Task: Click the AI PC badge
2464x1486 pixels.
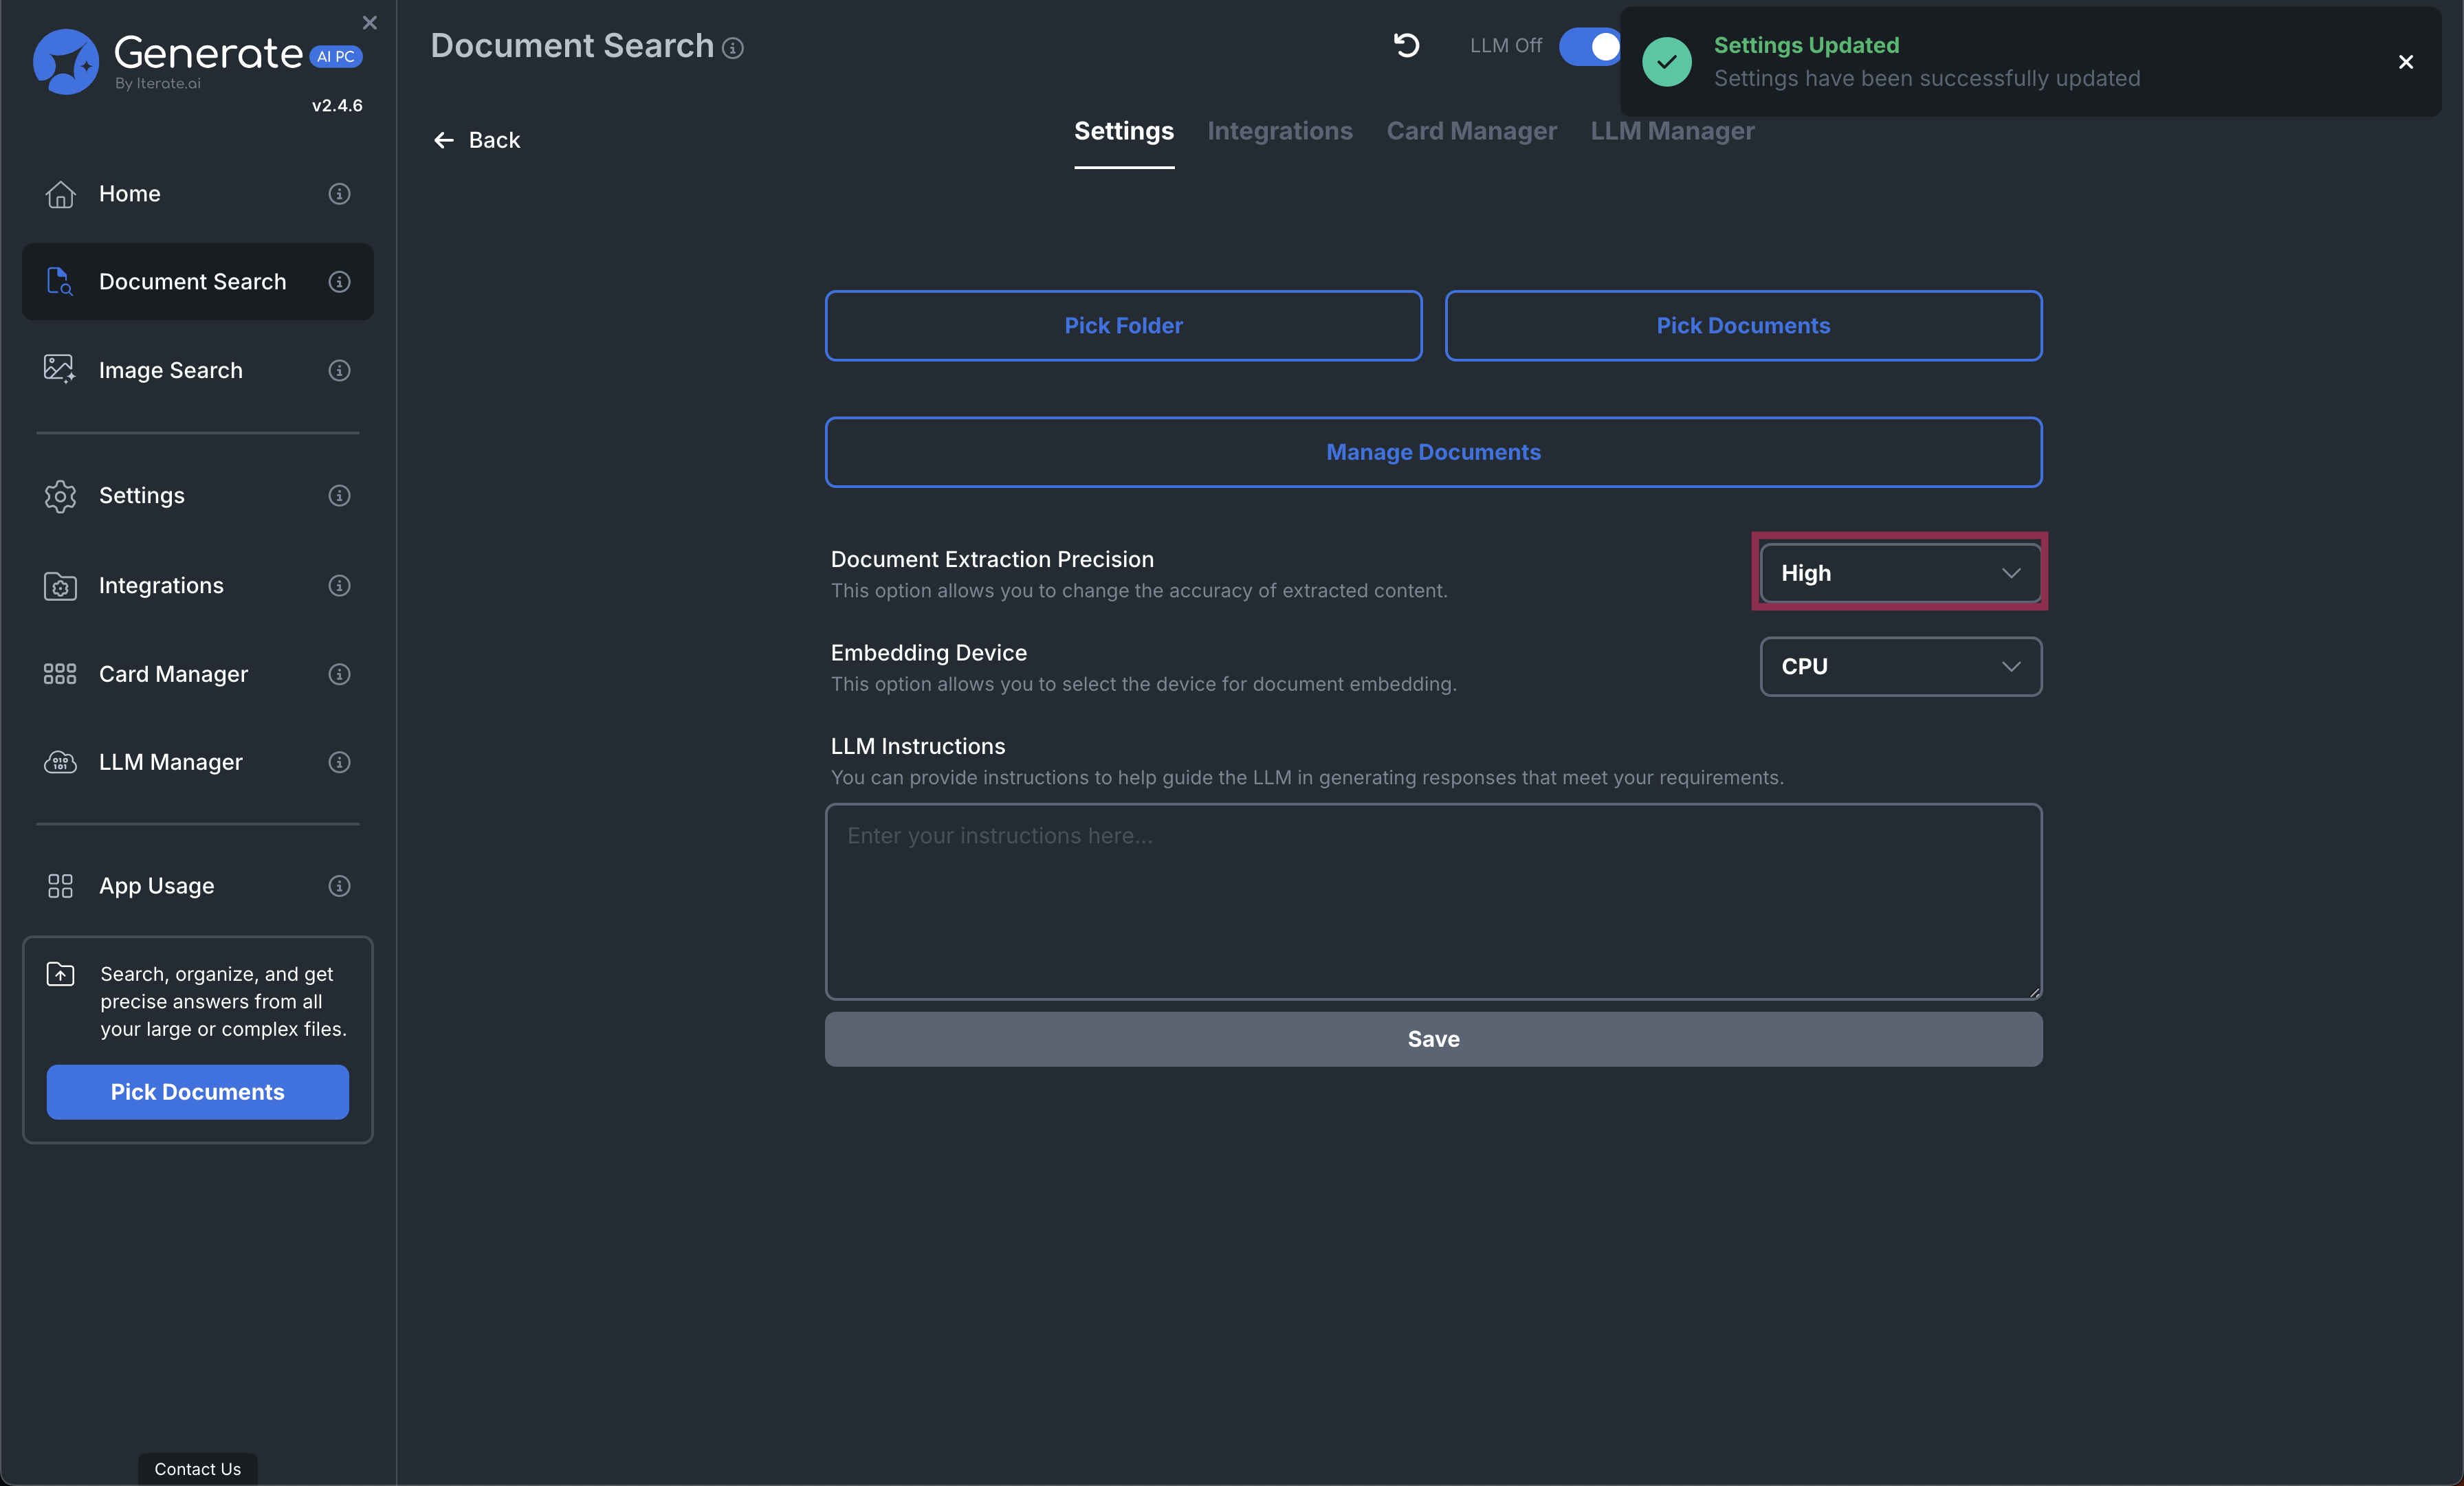Action: coord(336,57)
